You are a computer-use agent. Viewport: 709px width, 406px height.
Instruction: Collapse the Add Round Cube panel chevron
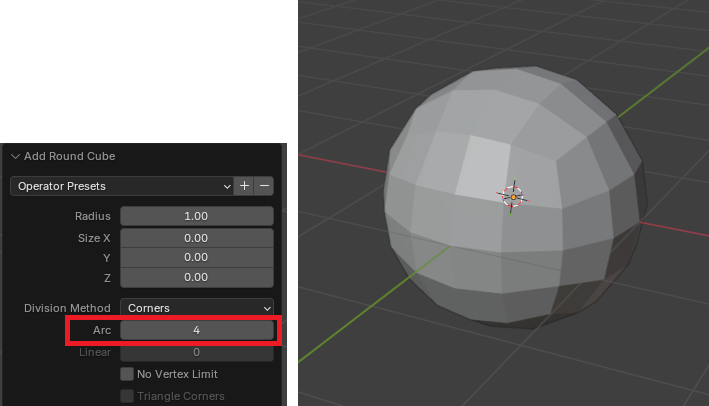16,156
